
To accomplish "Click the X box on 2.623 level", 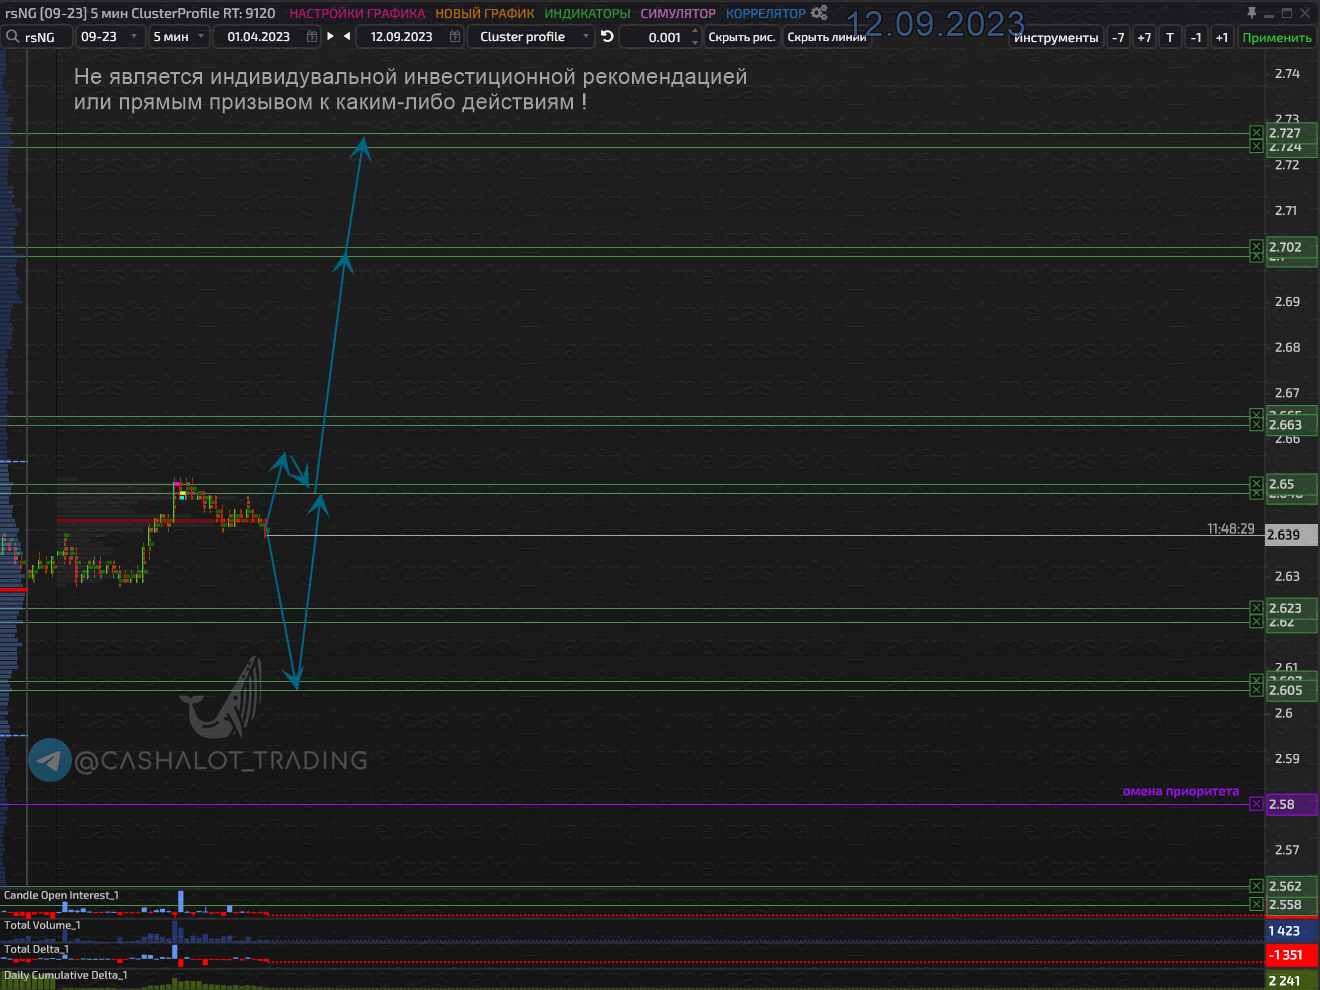I will click(1256, 608).
